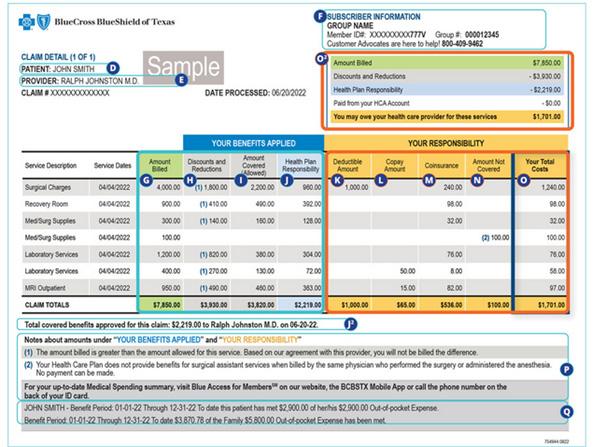Screen dimensions: 606x447
Task: Click the '304.00' health plan cell
Action: click(312, 254)
